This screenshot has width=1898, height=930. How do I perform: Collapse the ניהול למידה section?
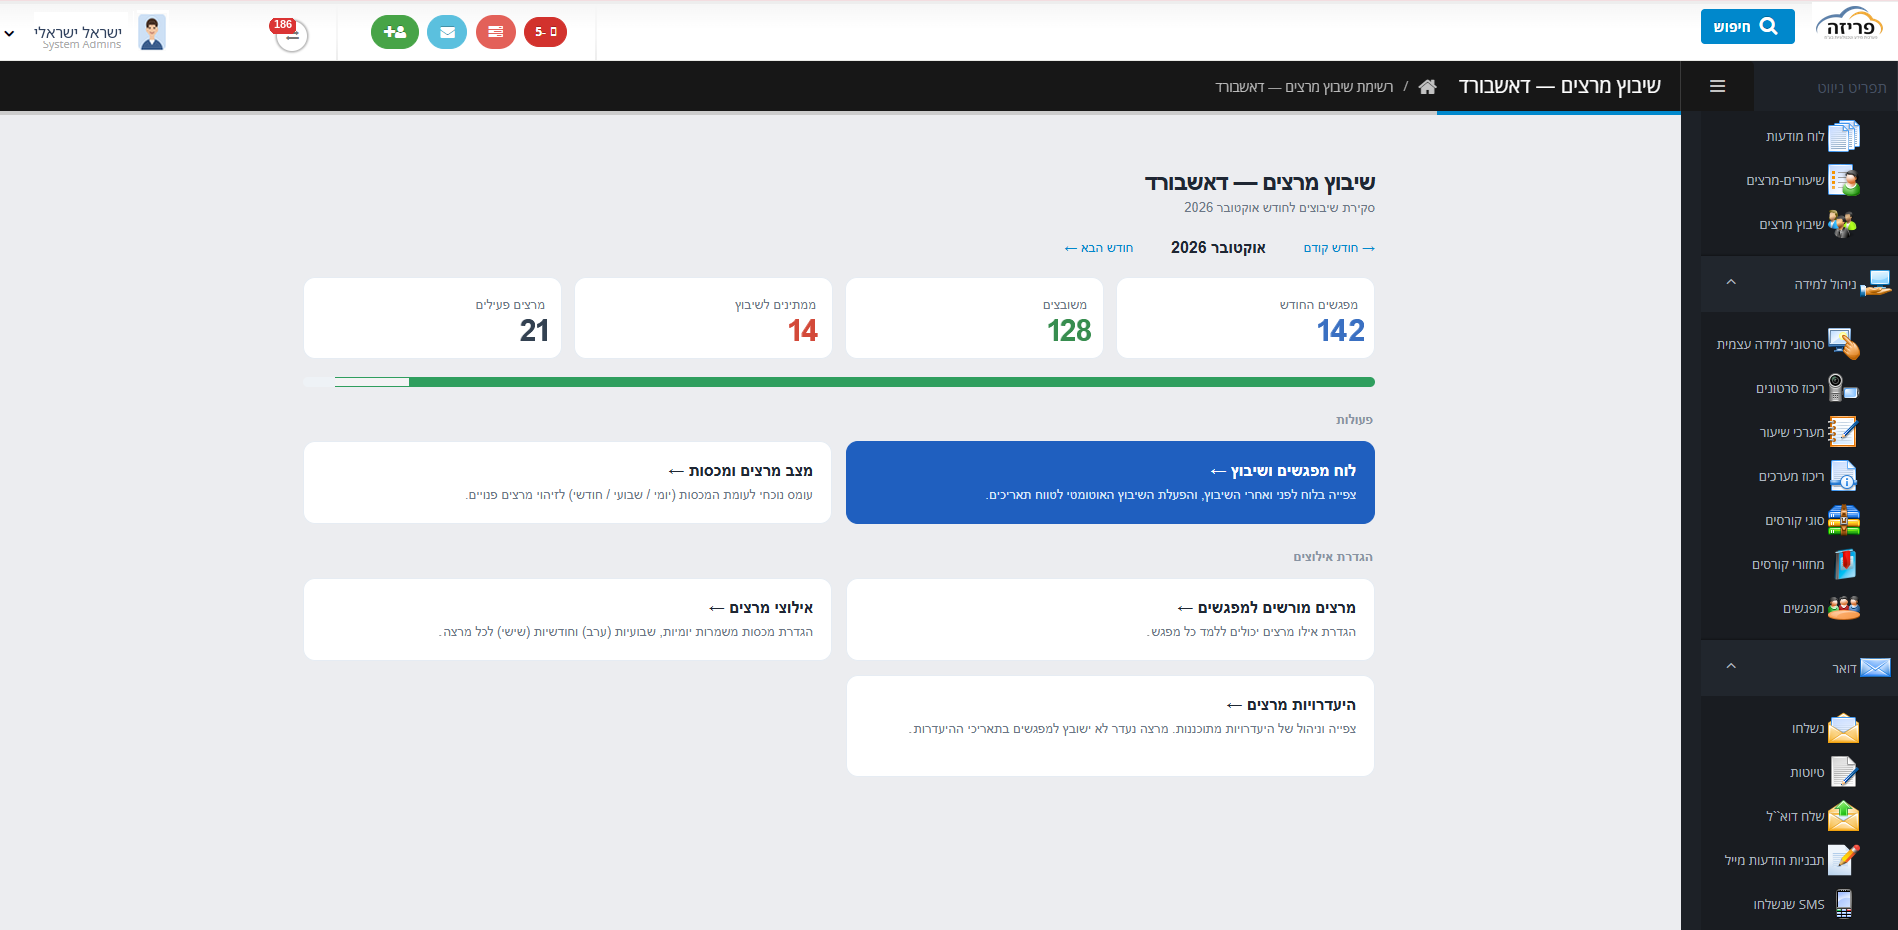pyautogui.click(x=1731, y=283)
